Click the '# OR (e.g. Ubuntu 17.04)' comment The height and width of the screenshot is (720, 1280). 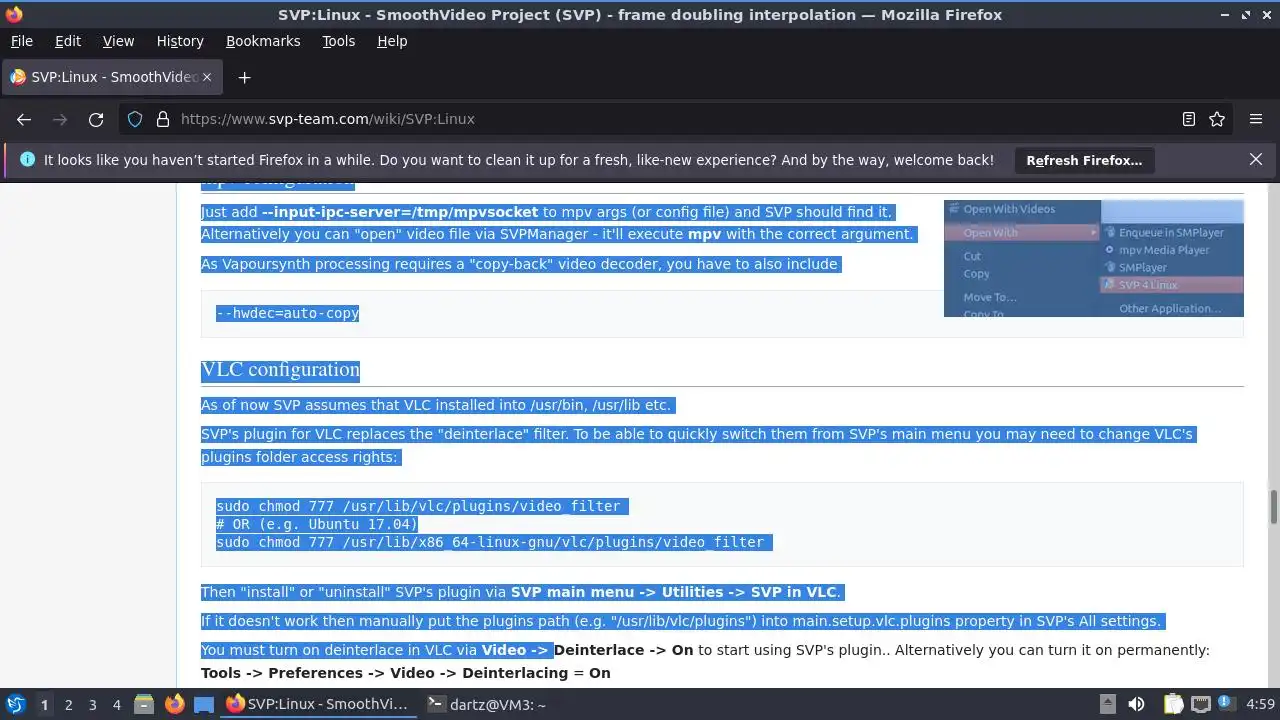click(x=317, y=524)
